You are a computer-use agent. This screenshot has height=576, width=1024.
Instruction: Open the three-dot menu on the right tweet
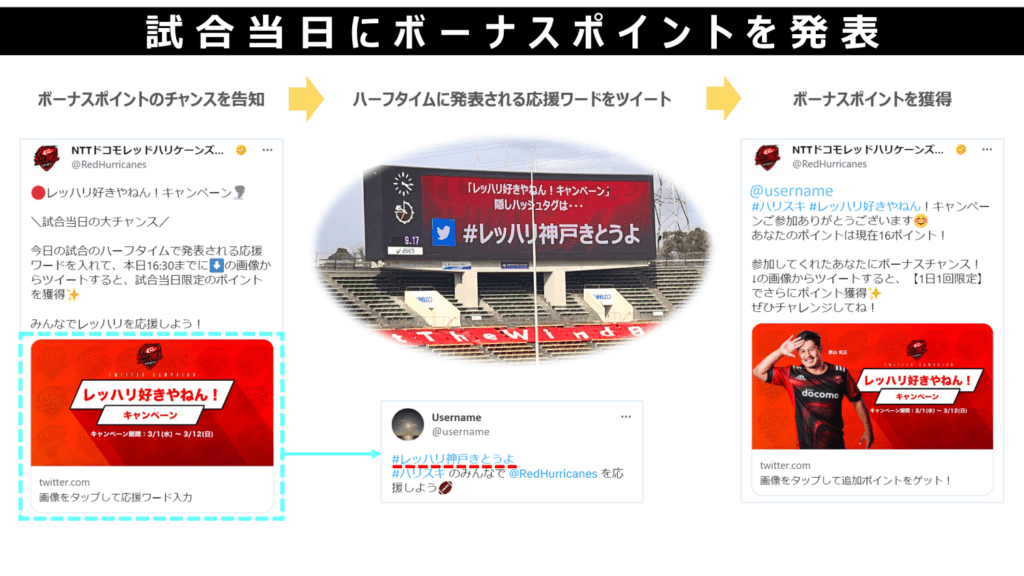coord(987,150)
